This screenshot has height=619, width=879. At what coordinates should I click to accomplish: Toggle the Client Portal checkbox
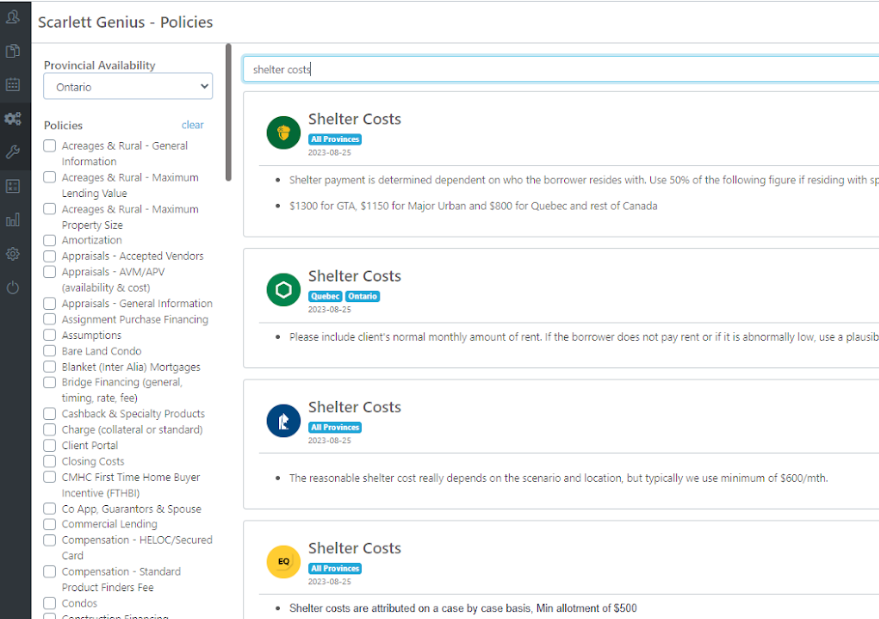[x=50, y=445]
